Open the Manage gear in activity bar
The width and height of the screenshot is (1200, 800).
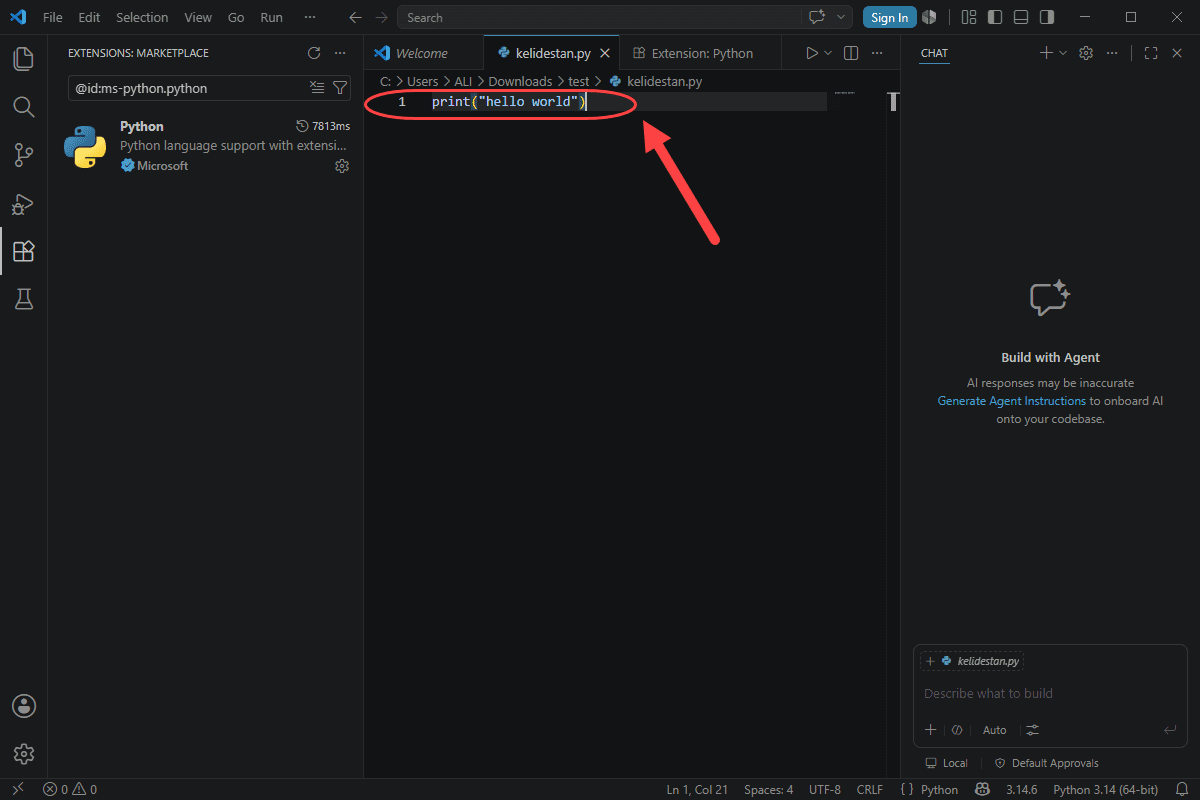click(x=24, y=754)
